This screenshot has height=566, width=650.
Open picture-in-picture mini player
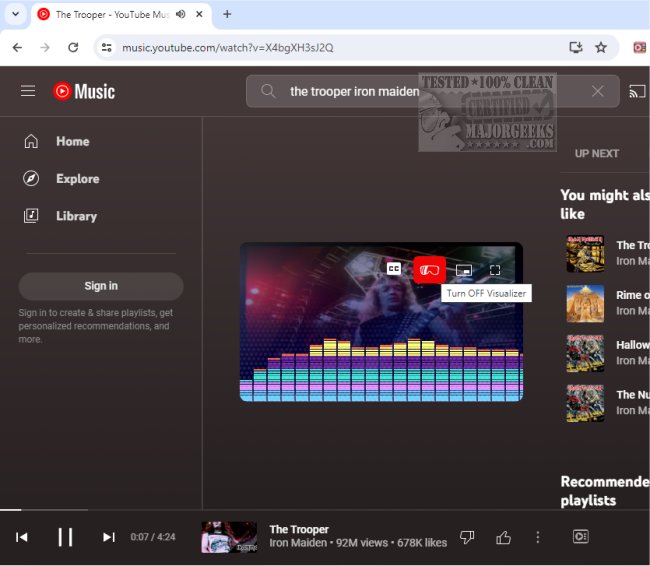coord(464,270)
